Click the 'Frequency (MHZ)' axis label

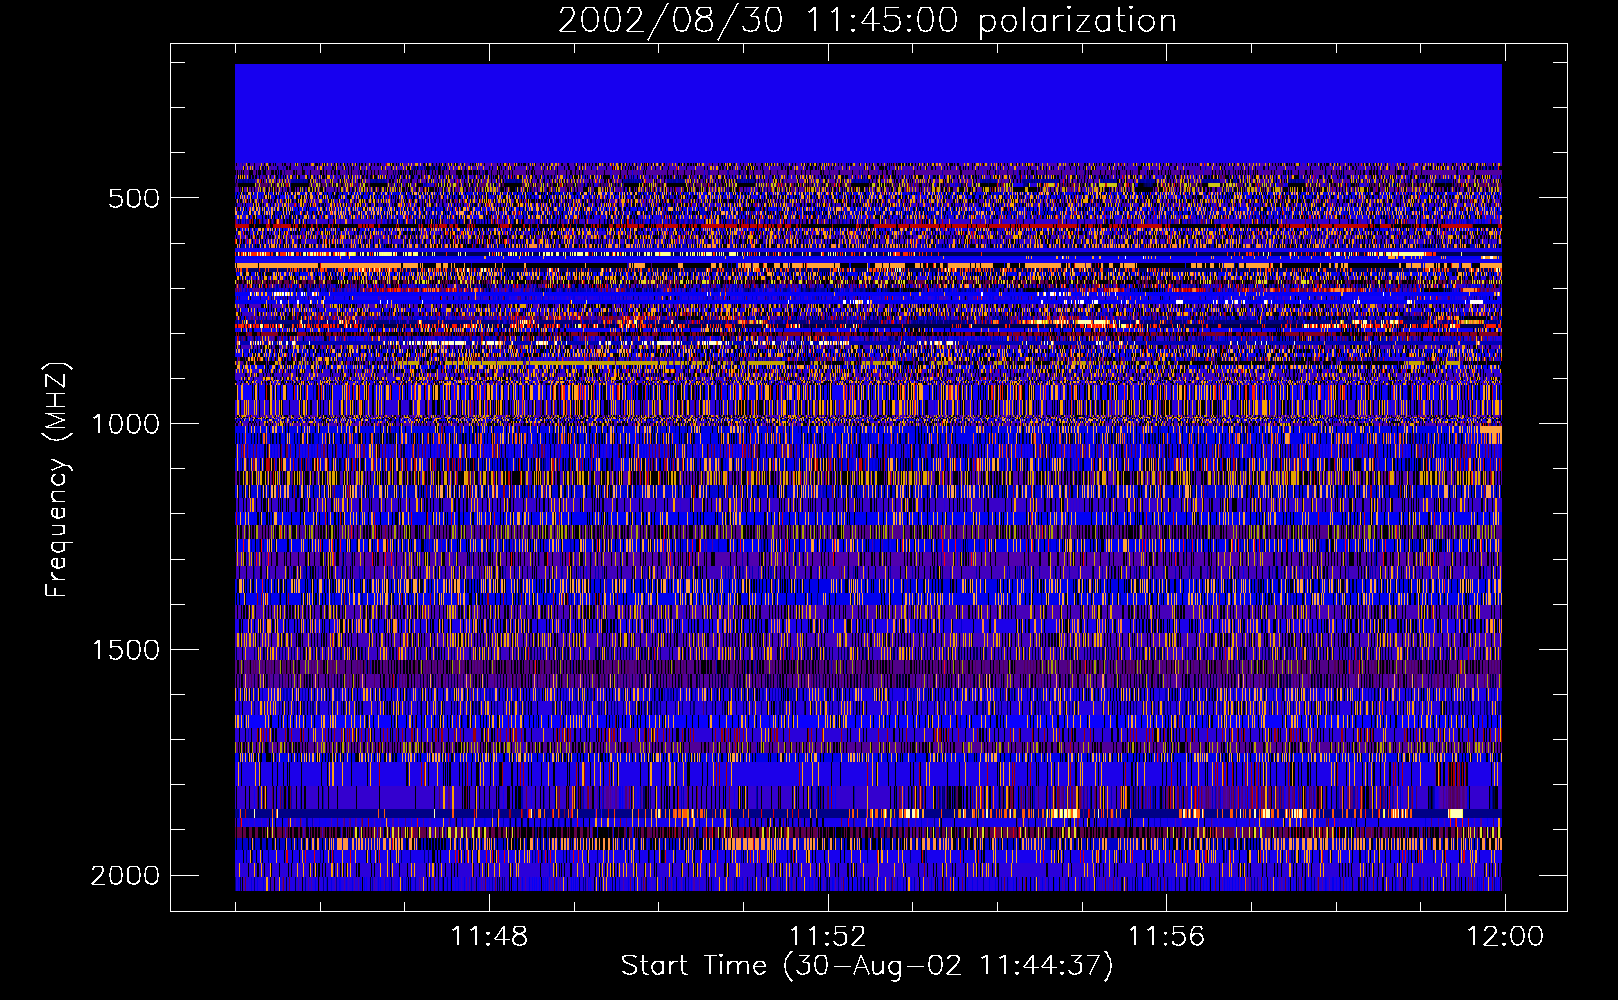coord(57,480)
